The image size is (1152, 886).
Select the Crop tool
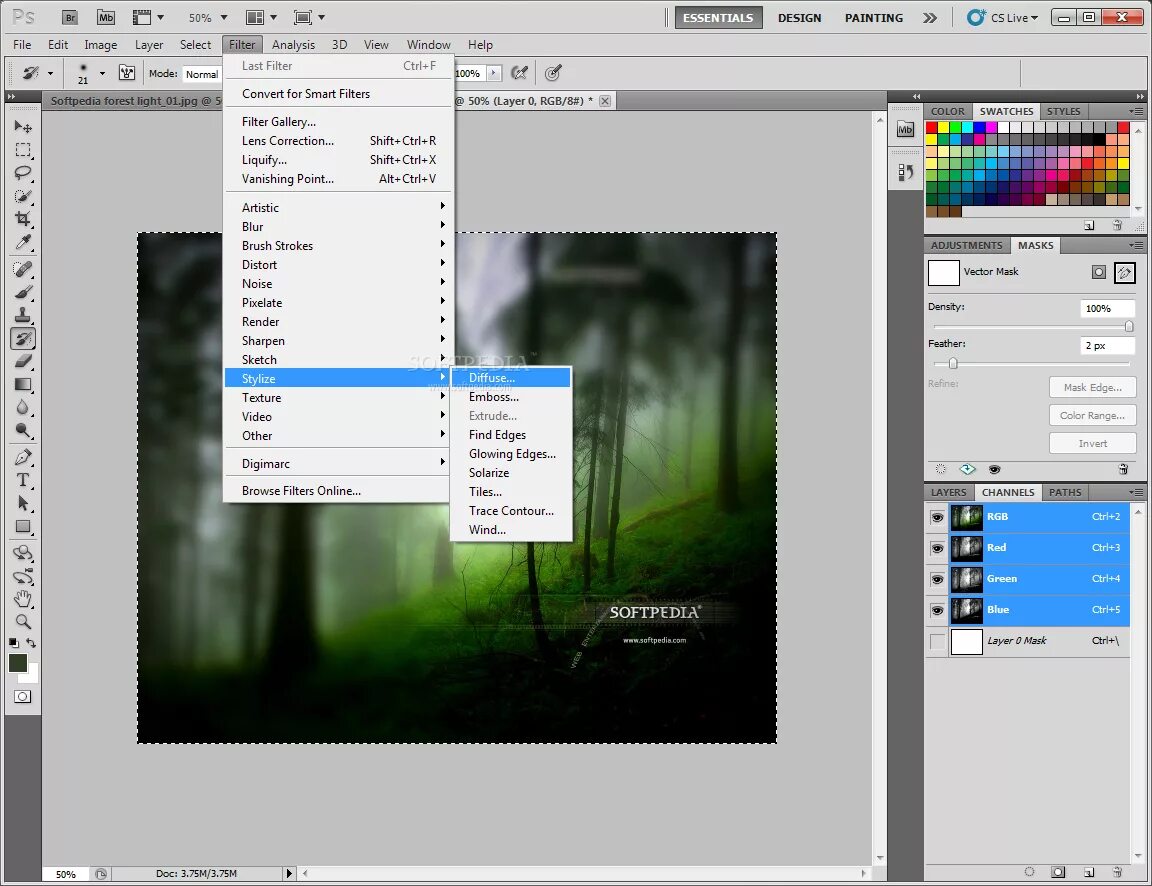[x=23, y=219]
